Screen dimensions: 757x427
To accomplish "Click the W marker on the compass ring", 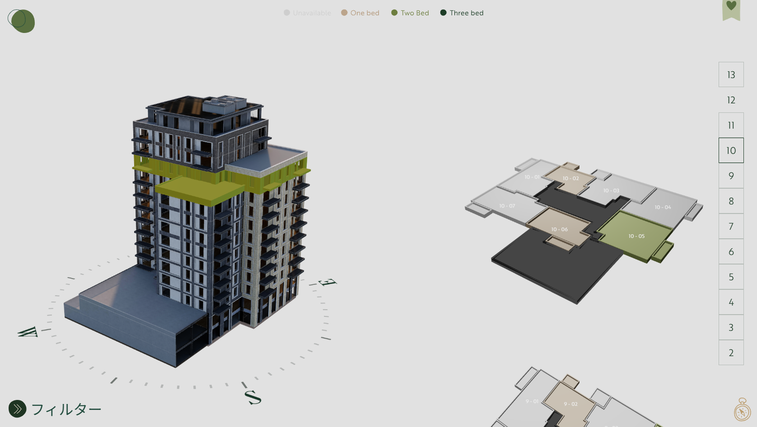I will (27, 332).
